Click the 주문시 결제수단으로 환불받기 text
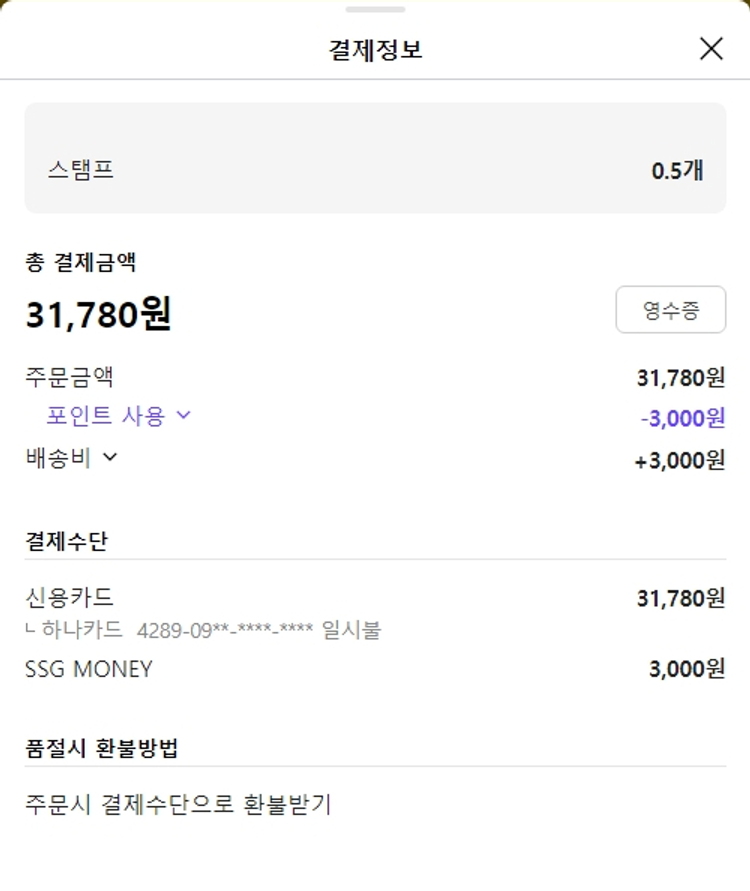This screenshot has width=750, height=891. pos(178,804)
